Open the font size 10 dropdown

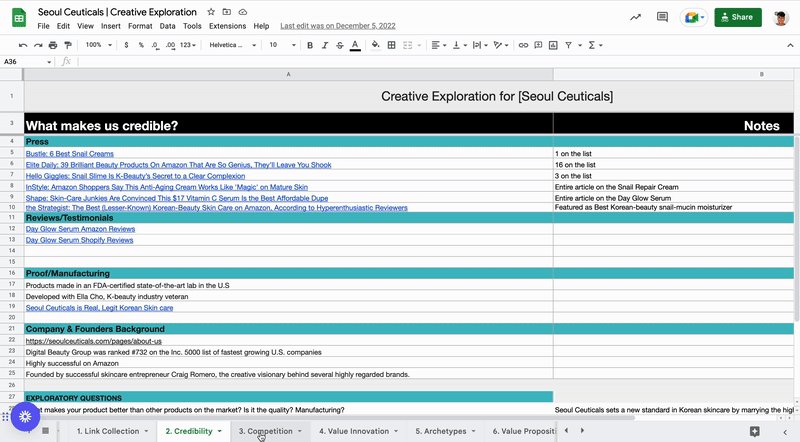pos(282,45)
